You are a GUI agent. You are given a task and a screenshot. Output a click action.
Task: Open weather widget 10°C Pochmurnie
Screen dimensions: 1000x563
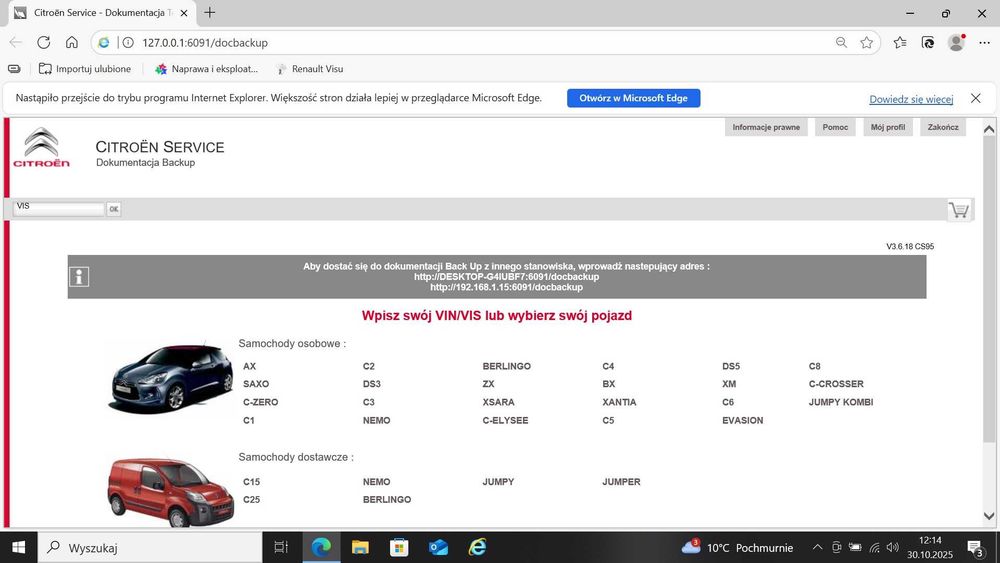coord(737,547)
